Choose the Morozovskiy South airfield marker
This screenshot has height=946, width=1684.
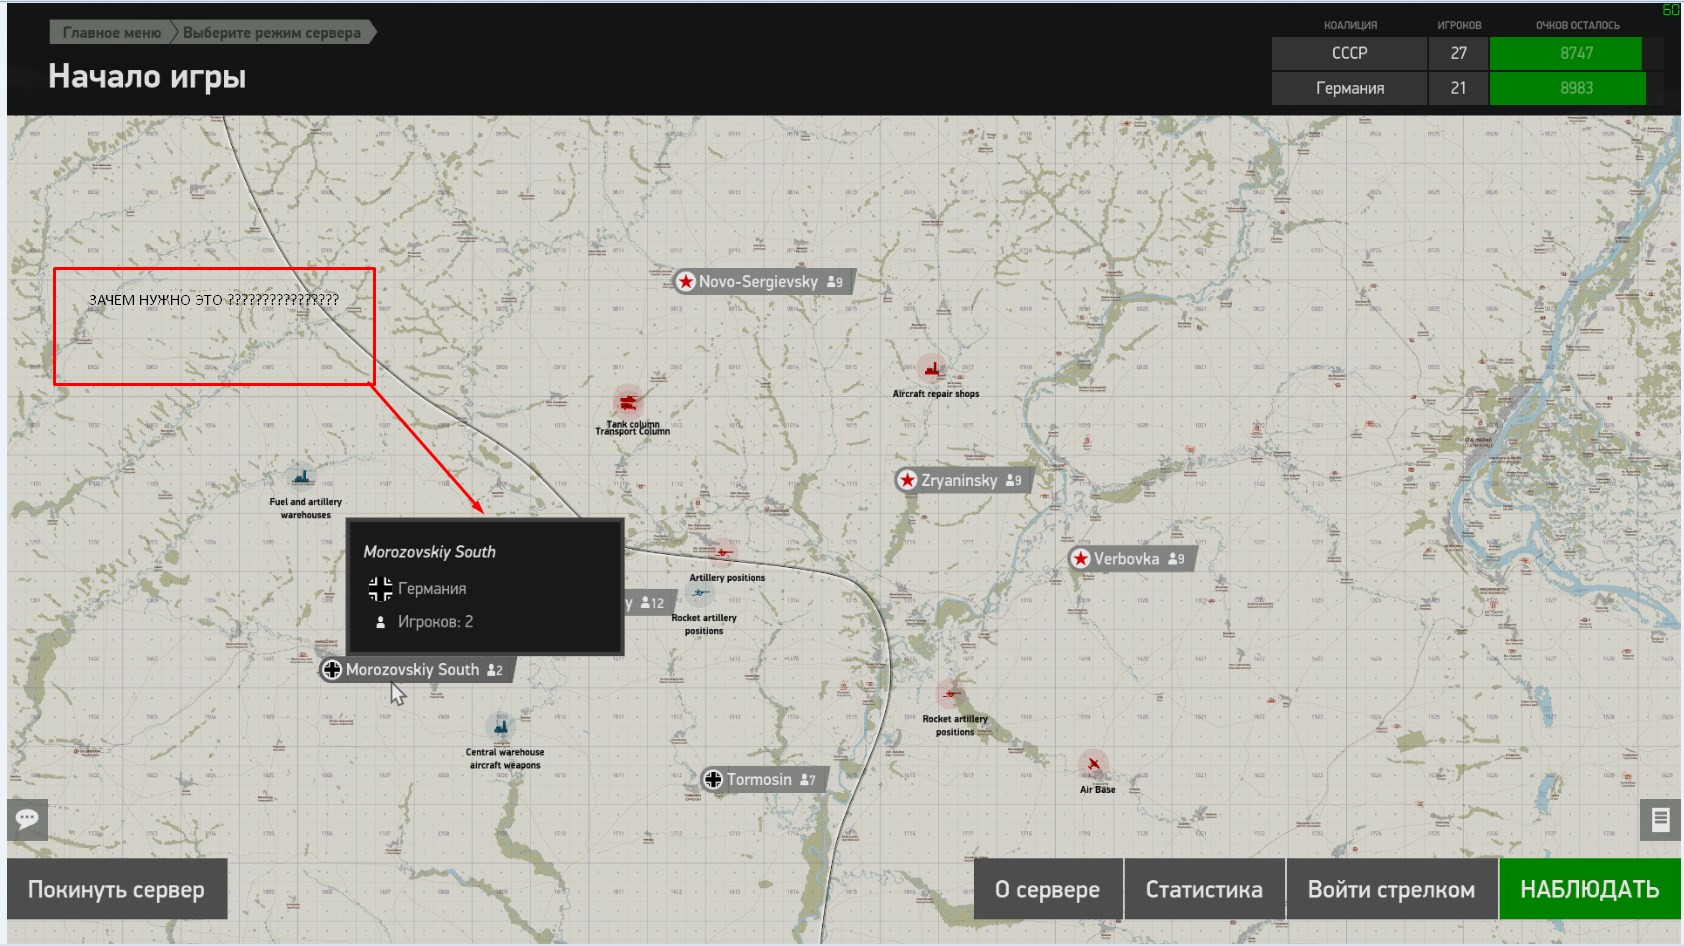tap(416, 670)
